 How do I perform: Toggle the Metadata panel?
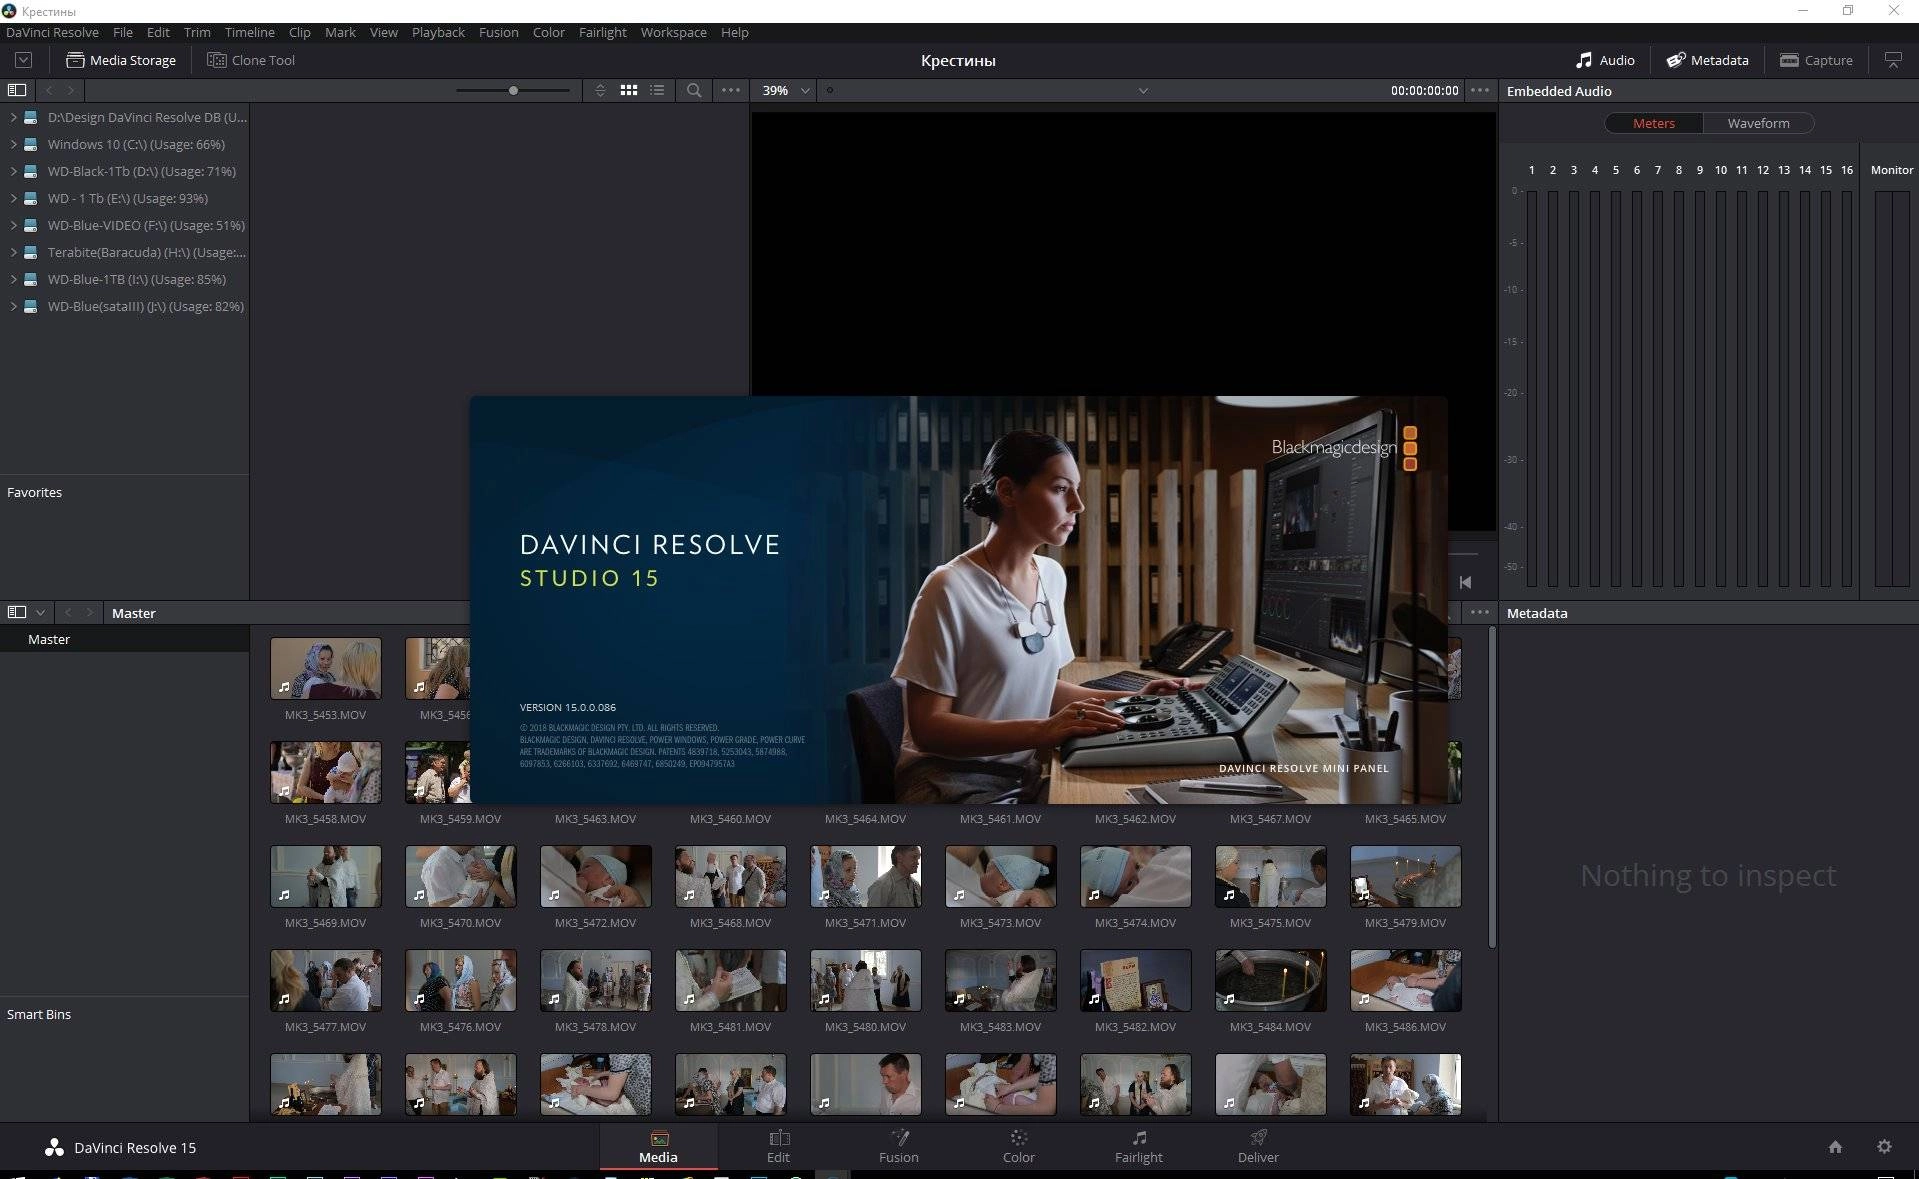click(1707, 60)
